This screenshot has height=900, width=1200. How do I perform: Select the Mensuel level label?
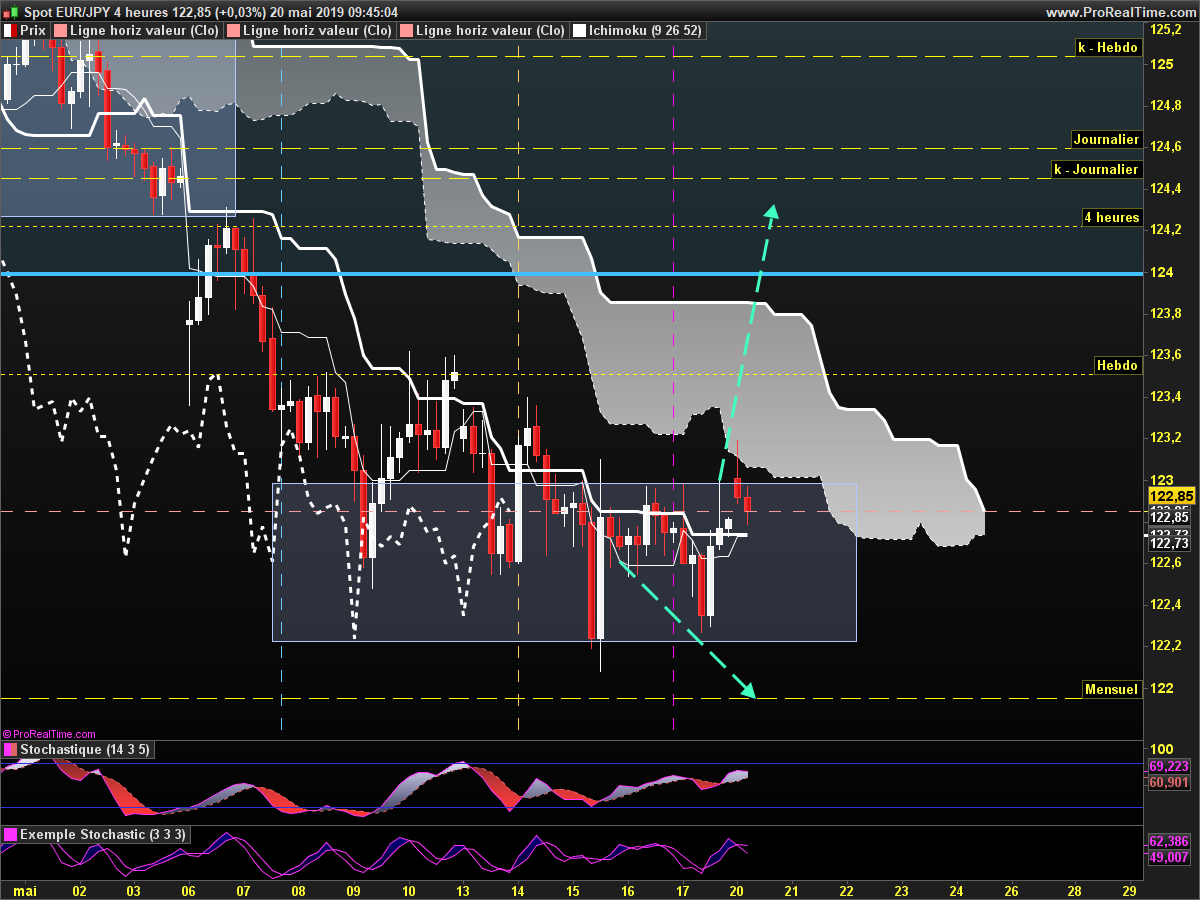1112,689
